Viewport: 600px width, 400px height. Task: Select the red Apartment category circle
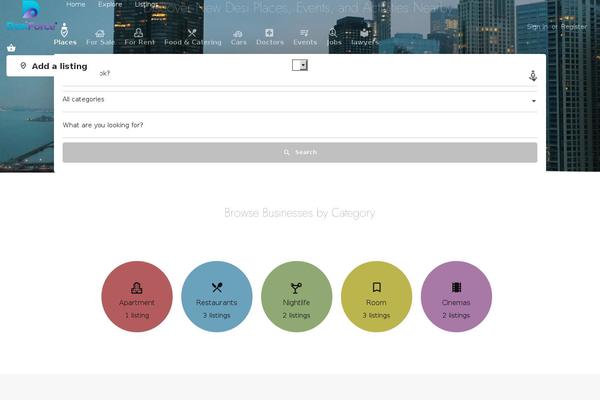pos(137,297)
